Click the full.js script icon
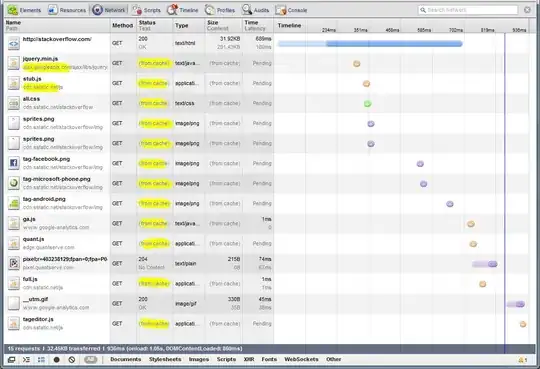This screenshot has height=369, width=540. (x=14, y=284)
